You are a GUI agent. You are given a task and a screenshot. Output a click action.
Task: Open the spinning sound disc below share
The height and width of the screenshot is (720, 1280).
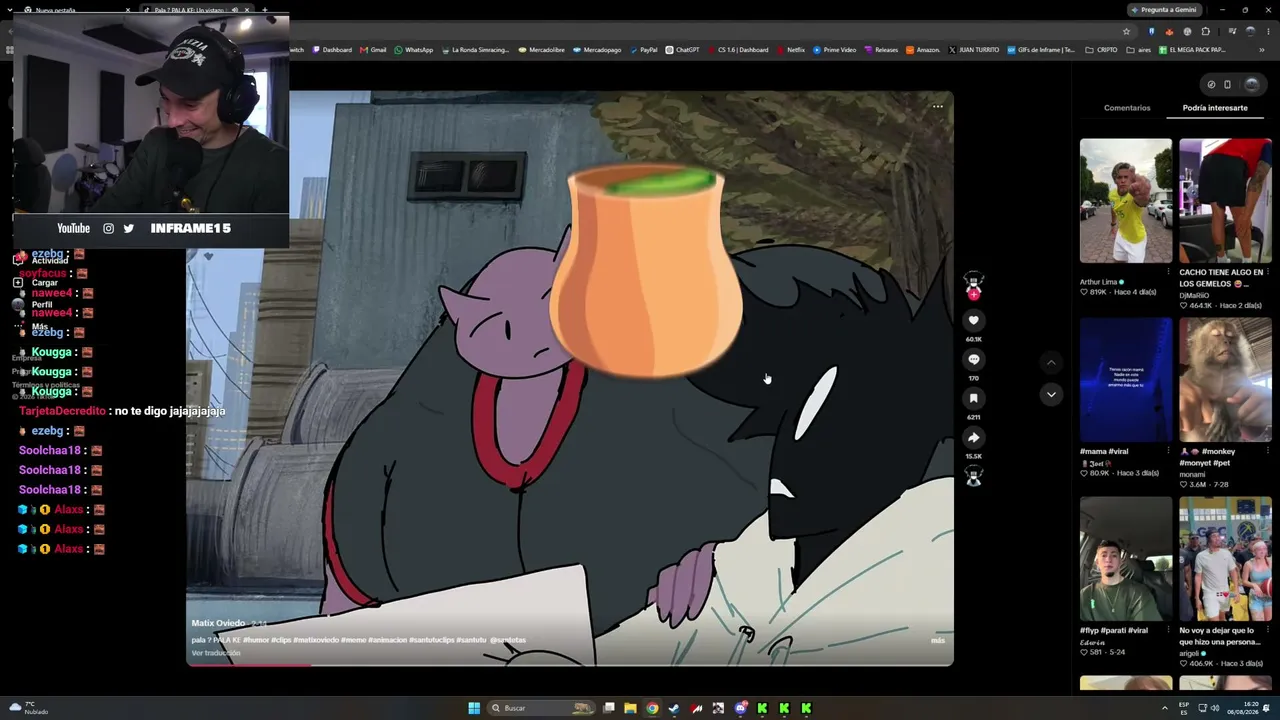click(973, 477)
